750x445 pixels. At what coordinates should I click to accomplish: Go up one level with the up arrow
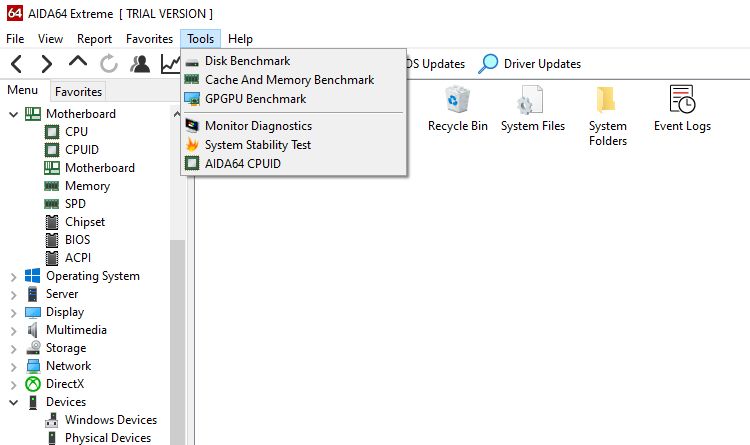point(78,61)
